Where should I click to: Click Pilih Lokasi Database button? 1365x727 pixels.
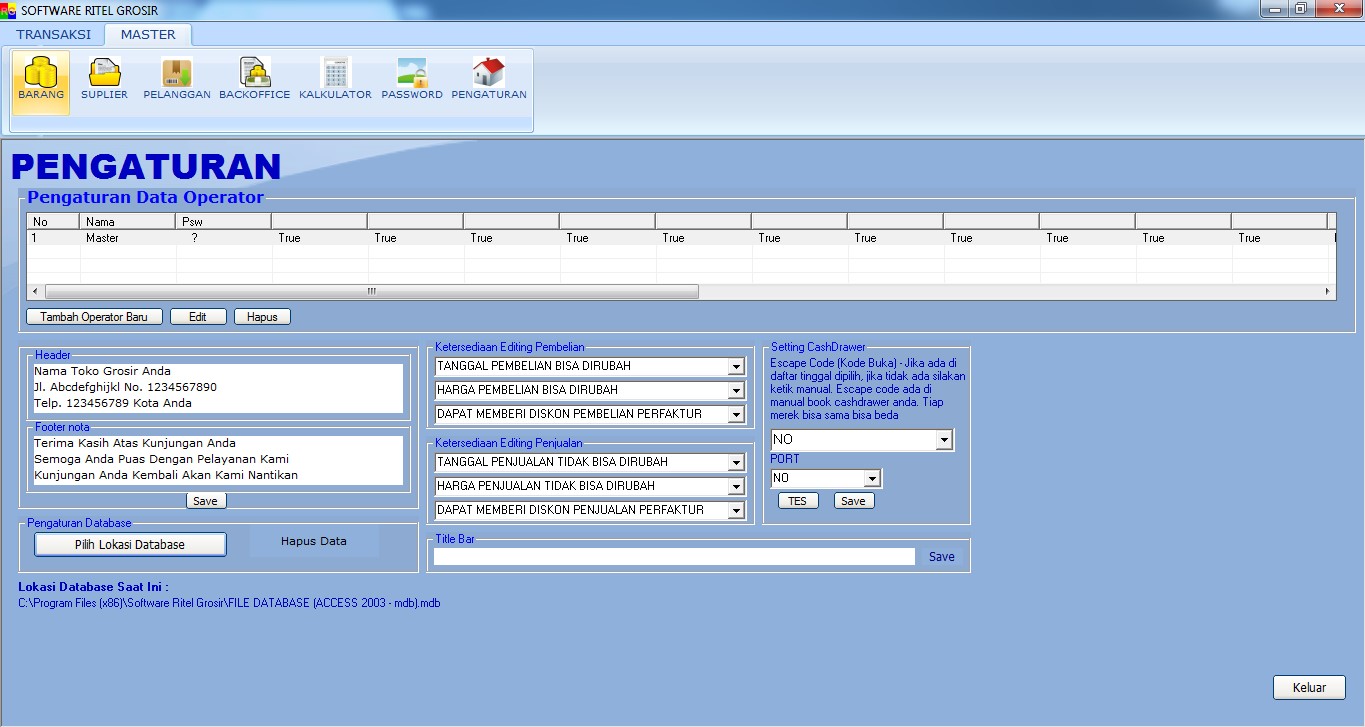130,544
